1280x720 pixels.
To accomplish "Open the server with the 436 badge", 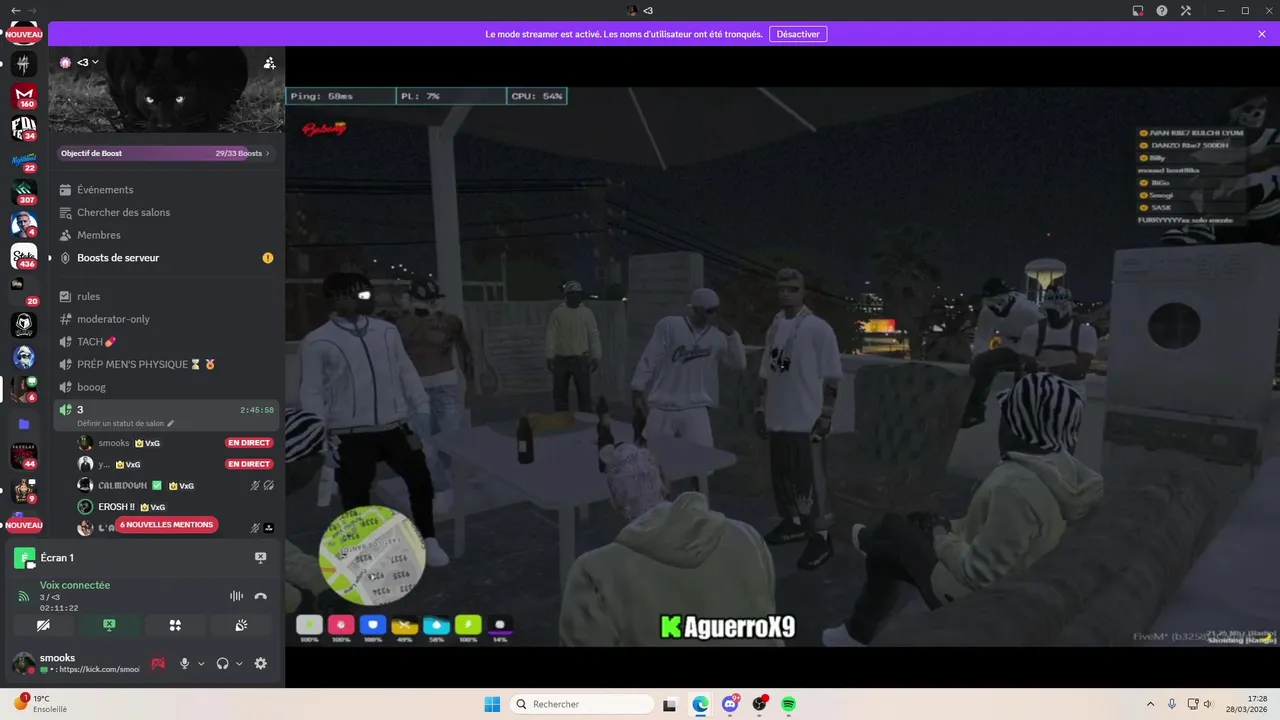I will coord(24,256).
